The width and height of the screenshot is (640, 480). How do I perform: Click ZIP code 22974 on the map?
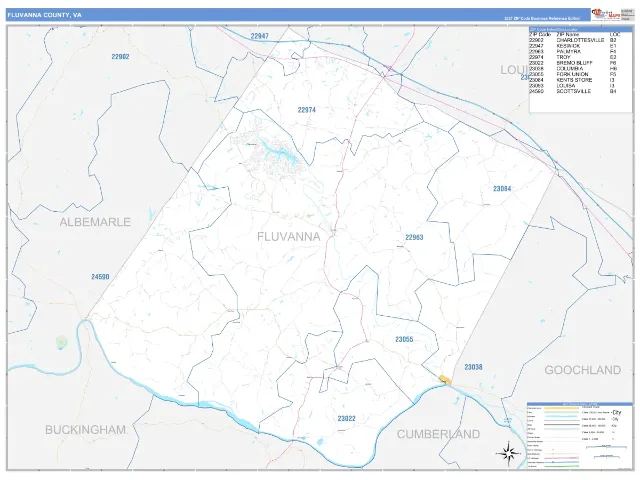coord(307,110)
